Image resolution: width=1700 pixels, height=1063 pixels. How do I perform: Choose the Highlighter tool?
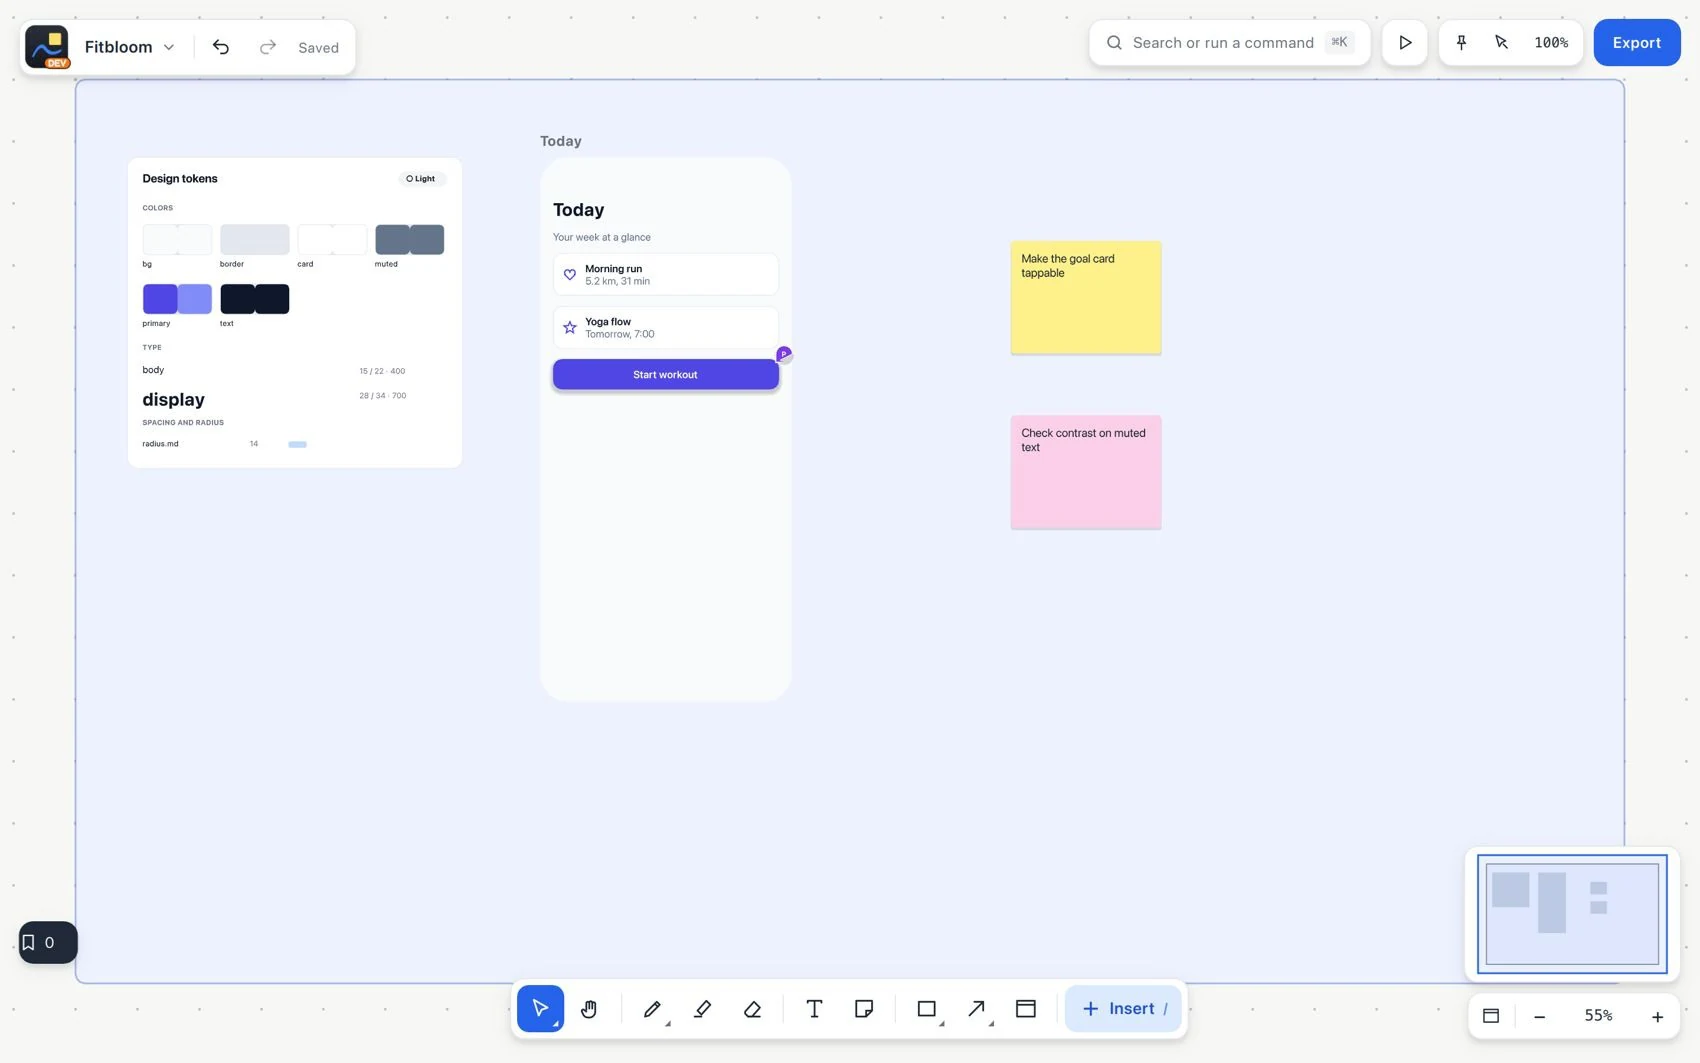[x=702, y=1008]
